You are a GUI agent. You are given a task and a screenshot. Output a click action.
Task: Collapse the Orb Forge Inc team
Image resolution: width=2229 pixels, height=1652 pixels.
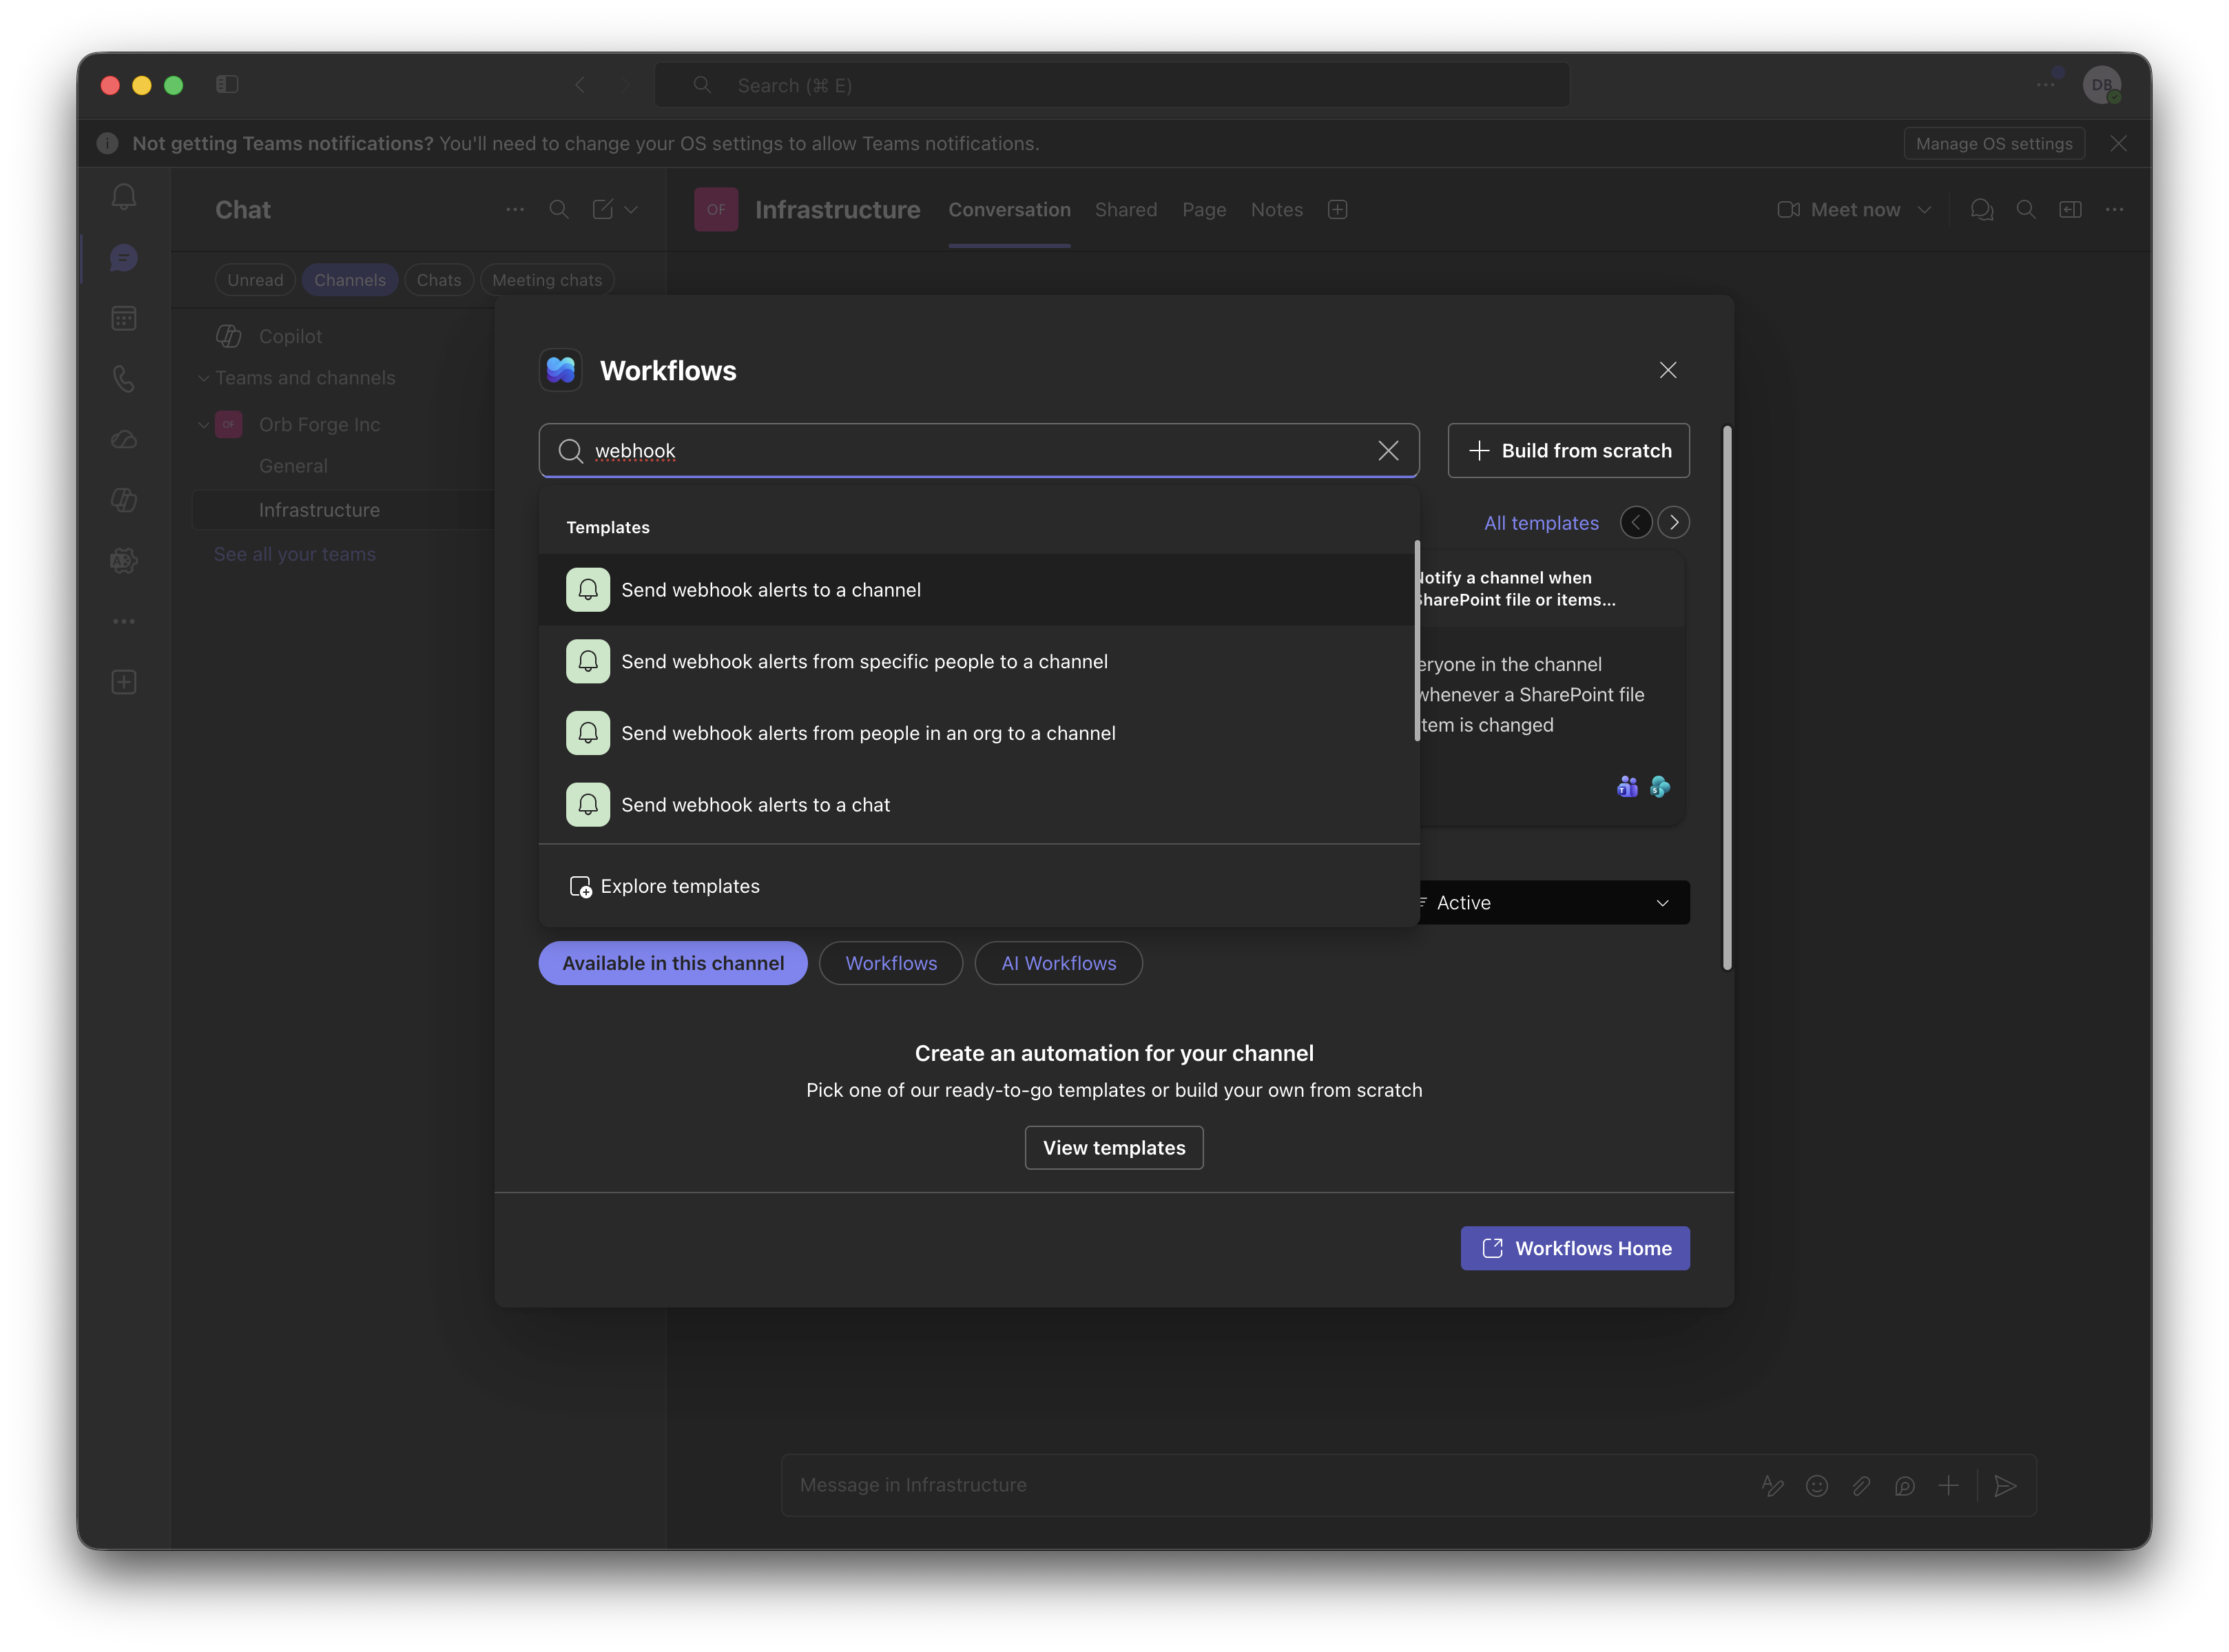[x=204, y=425]
